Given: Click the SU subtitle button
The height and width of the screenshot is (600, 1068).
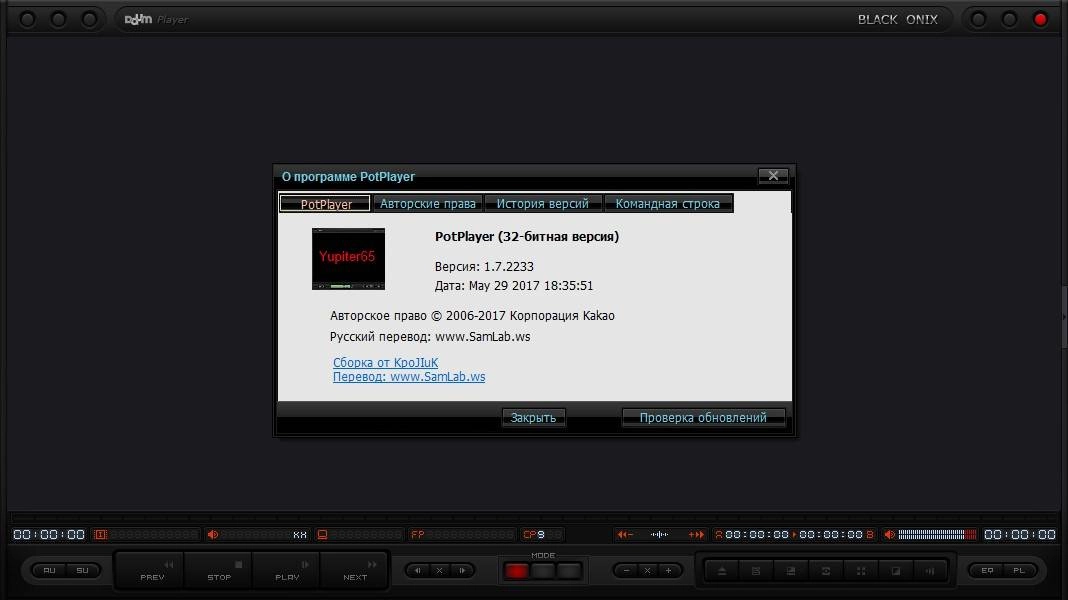Looking at the screenshot, I should click(x=82, y=571).
